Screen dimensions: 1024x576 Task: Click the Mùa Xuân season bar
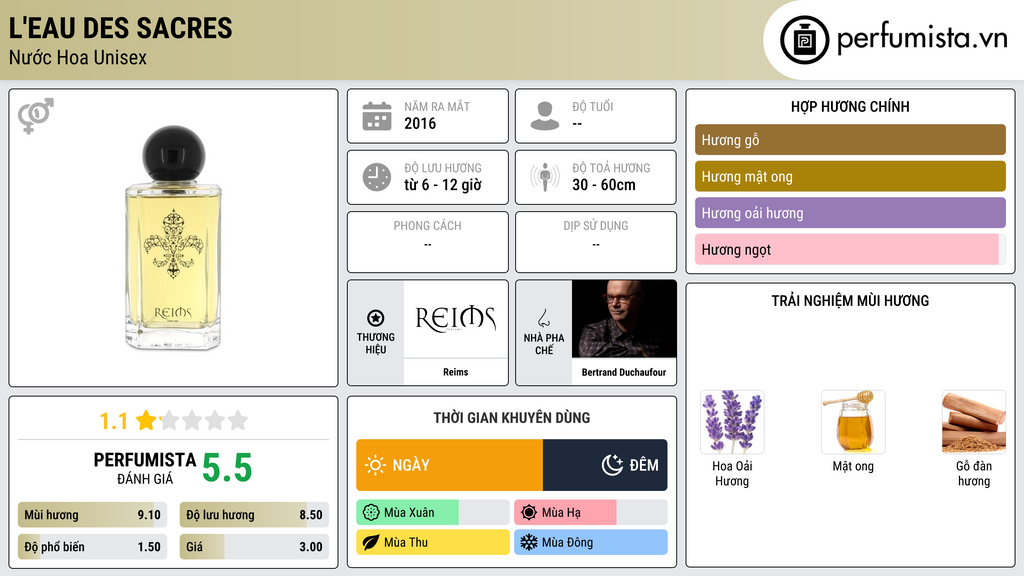[x=433, y=513]
